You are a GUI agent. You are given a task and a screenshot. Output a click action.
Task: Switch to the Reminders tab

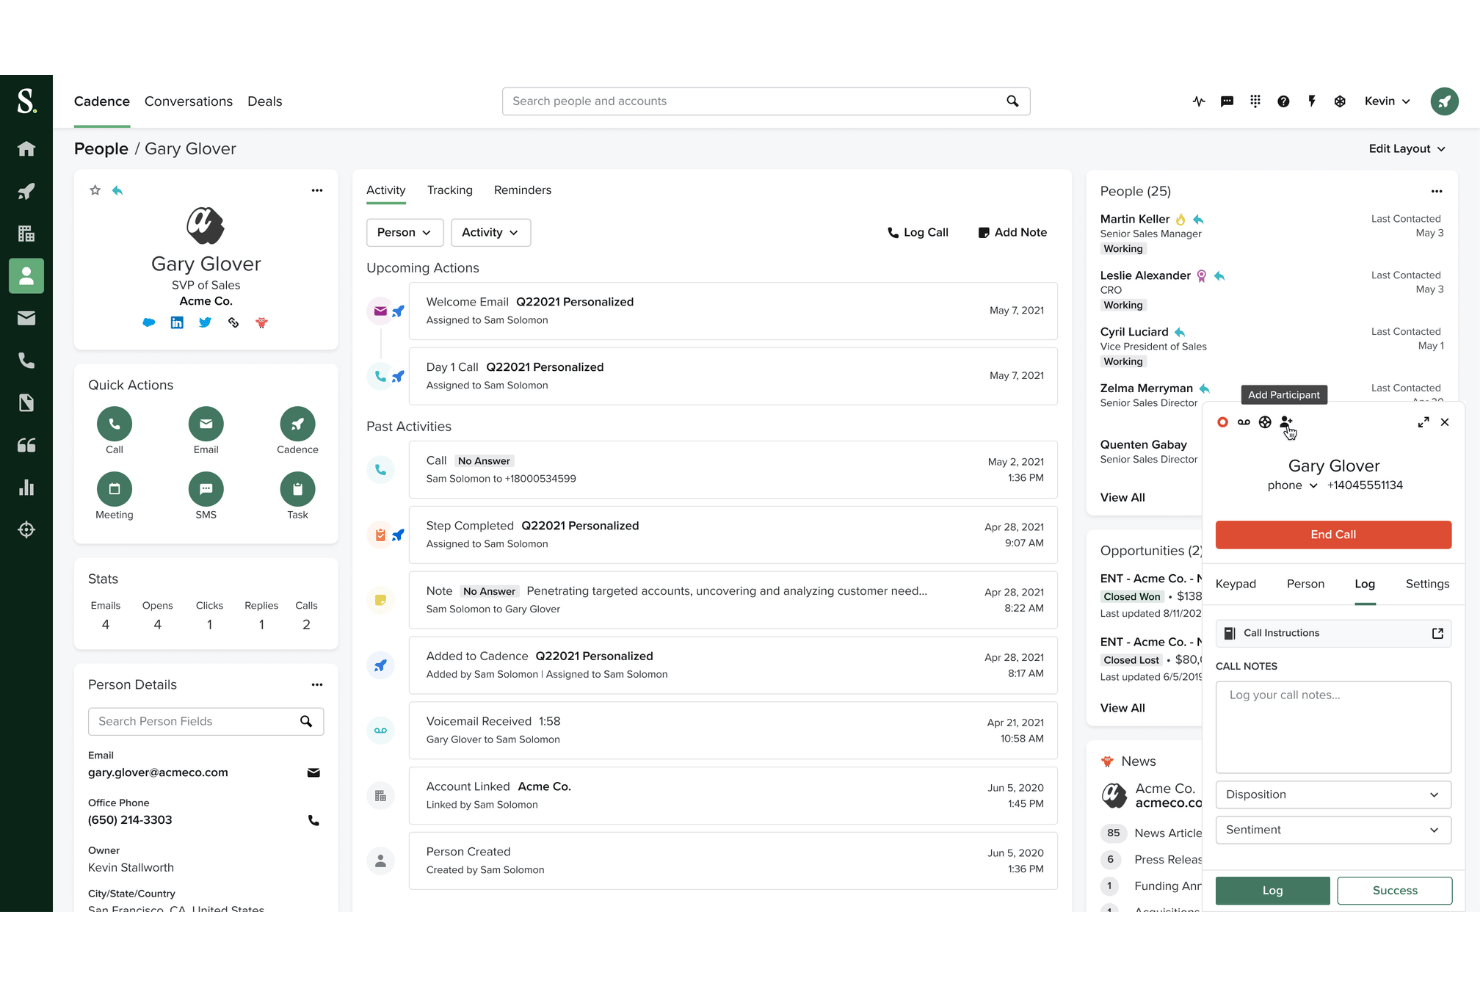click(x=522, y=190)
